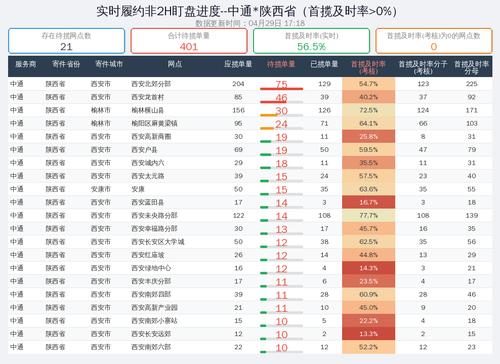This screenshot has width=500, height=364.
Task: Sort by the 寄件省份 column header
Action: pyautogui.click(x=66, y=64)
